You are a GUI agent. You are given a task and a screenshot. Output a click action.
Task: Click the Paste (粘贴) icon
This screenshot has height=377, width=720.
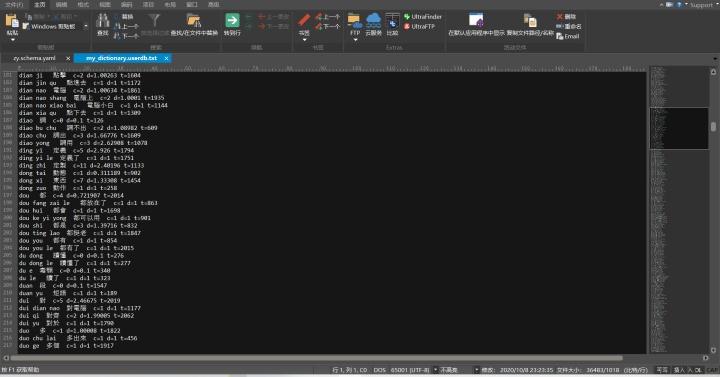(x=12, y=21)
